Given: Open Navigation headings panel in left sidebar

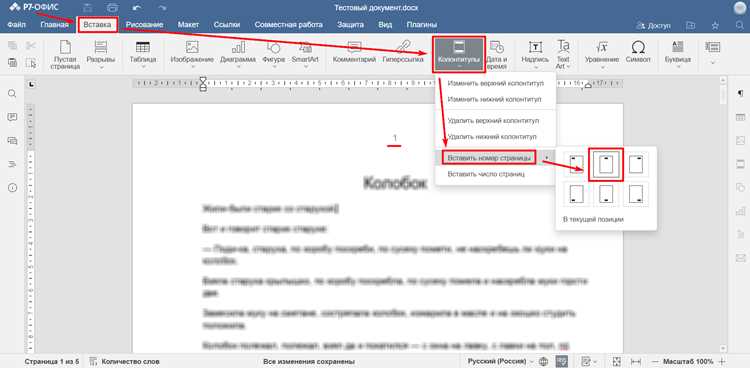Looking at the screenshot, I should (12, 164).
